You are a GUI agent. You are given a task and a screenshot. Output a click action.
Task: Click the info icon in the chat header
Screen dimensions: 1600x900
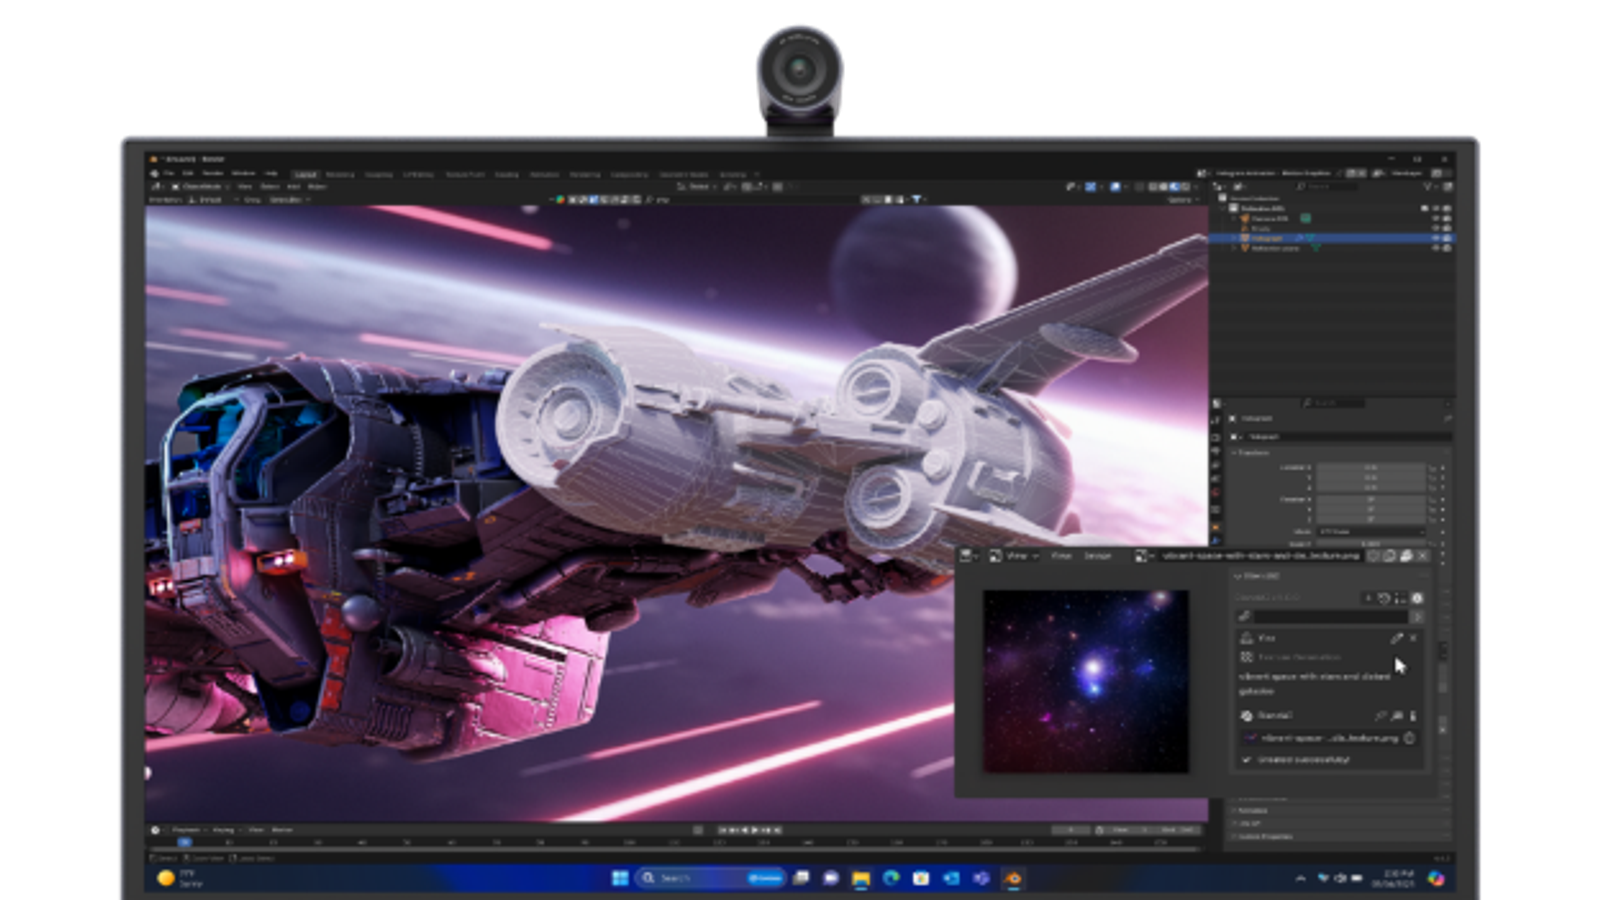(x=1417, y=598)
